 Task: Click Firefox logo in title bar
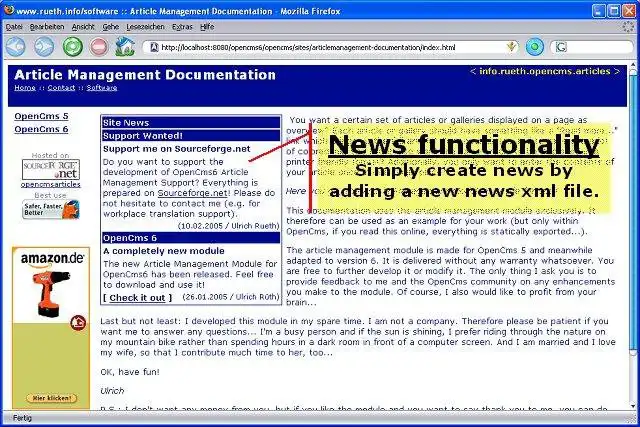9,9
